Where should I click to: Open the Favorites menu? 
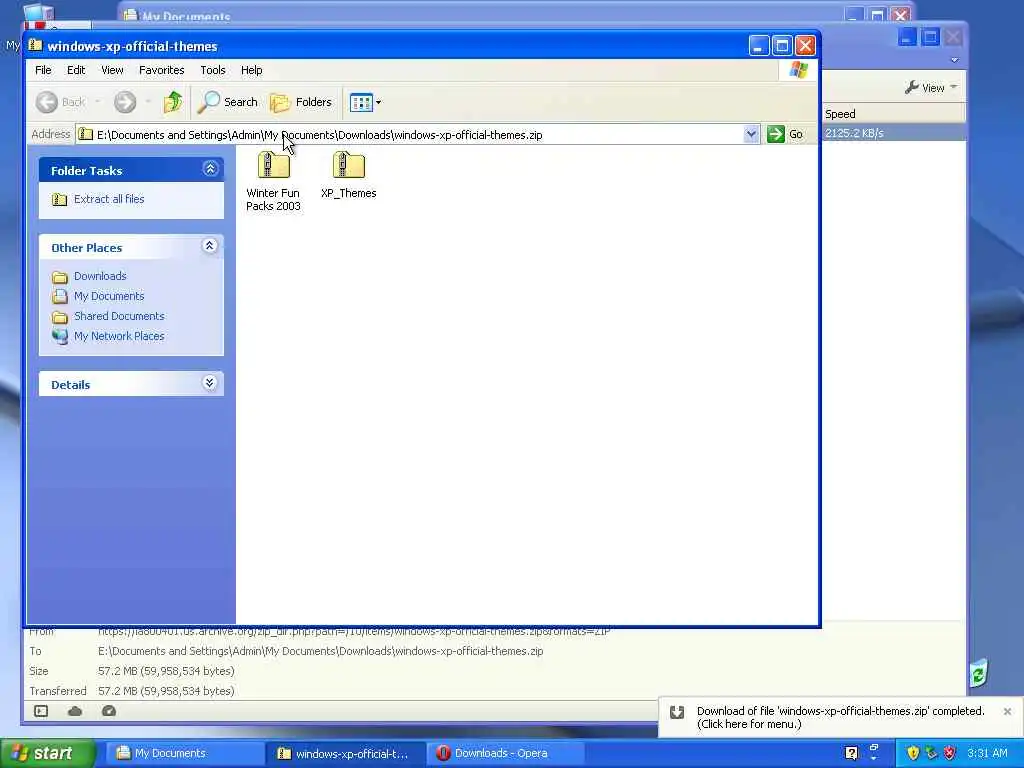pyautogui.click(x=161, y=70)
